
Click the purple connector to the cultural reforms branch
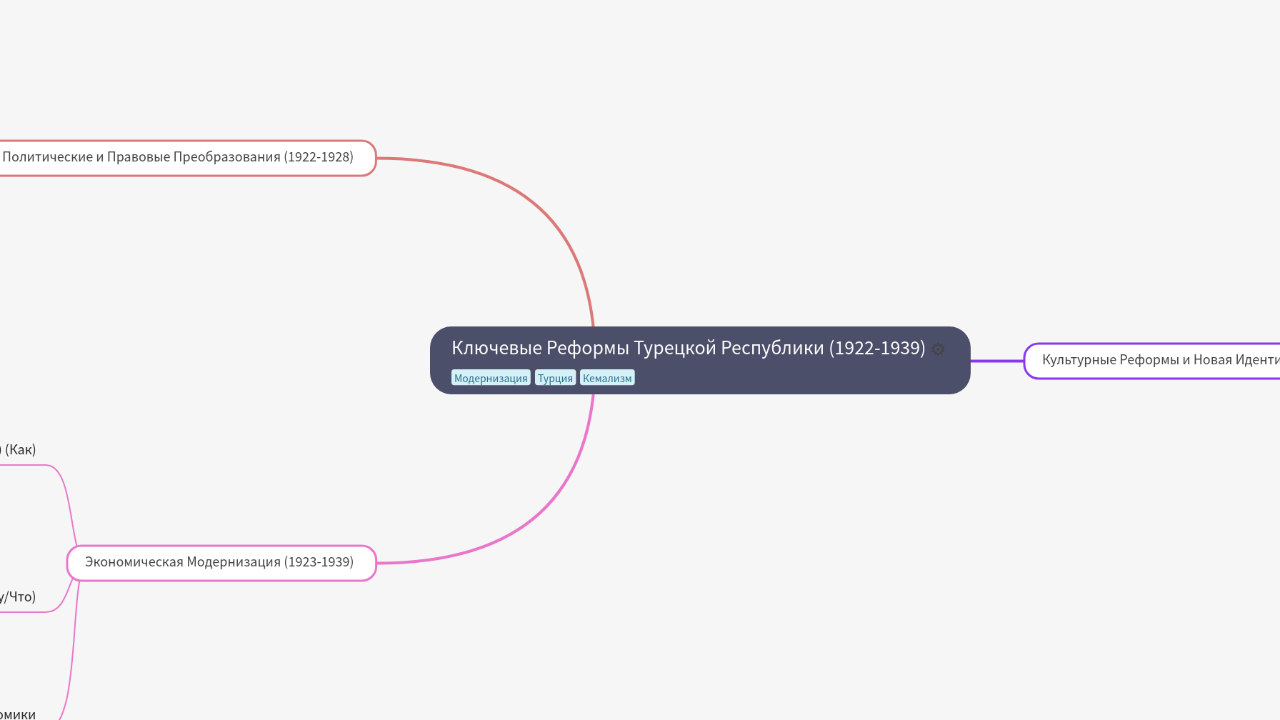[997, 361]
